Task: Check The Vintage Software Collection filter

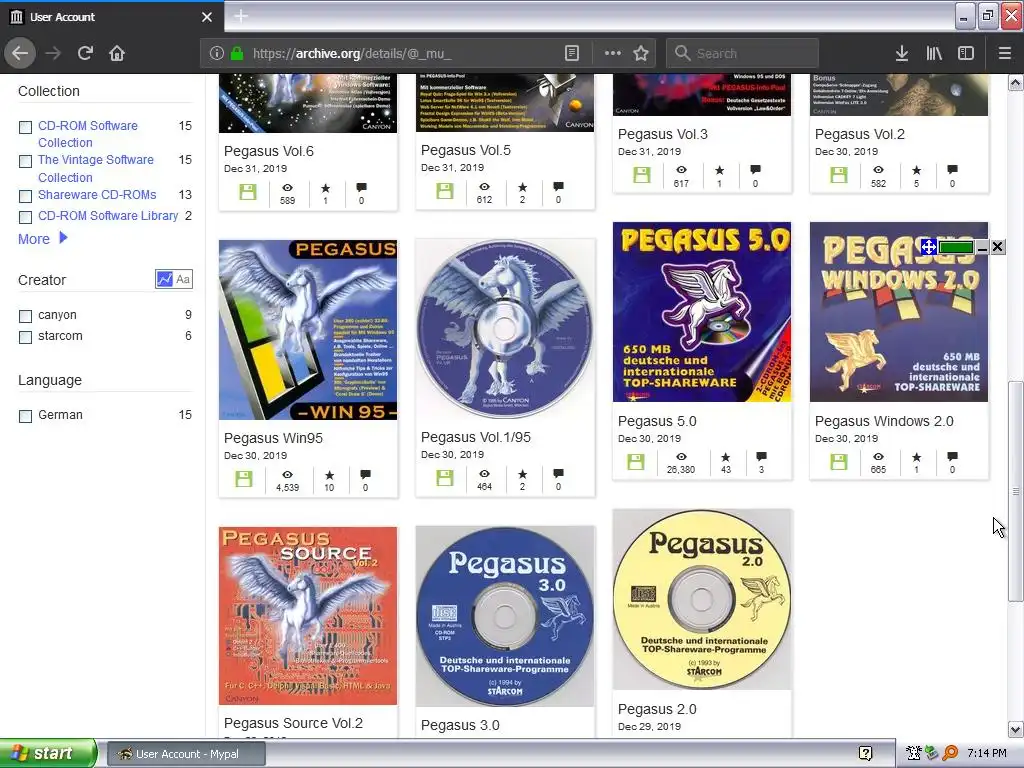Action: pyautogui.click(x=25, y=161)
